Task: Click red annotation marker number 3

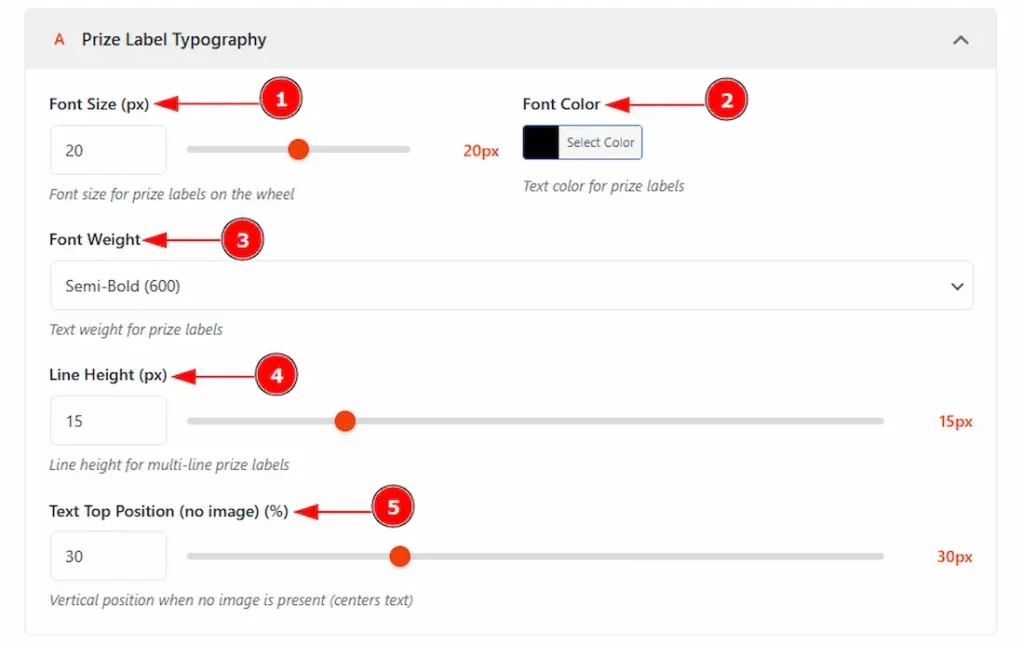Action: pyautogui.click(x=242, y=240)
